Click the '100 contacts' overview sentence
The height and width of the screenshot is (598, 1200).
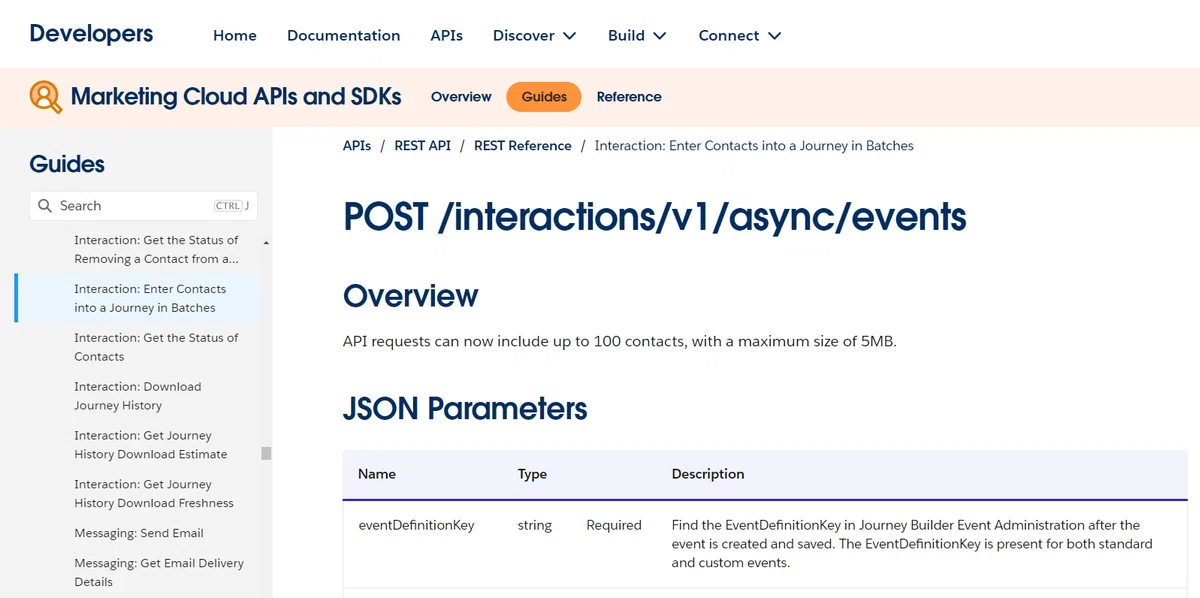click(x=620, y=342)
